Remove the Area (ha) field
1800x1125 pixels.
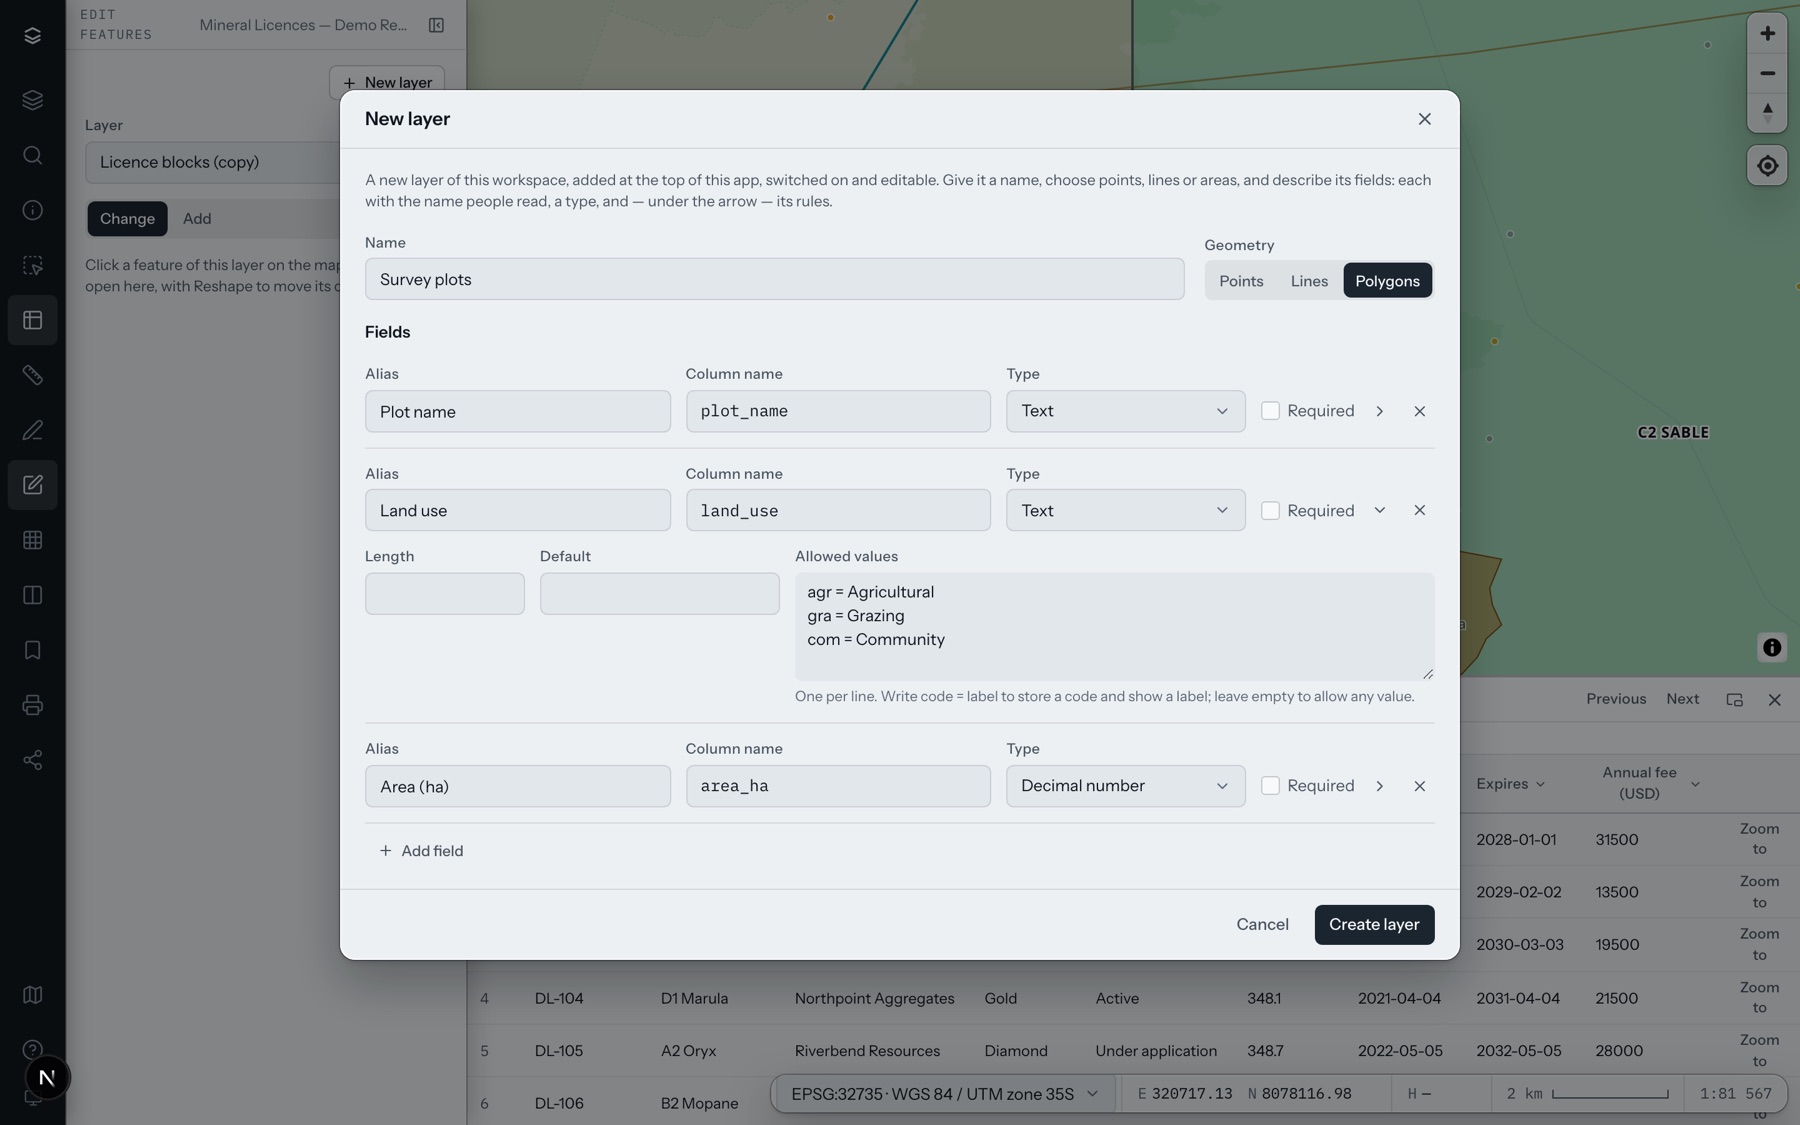1419,786
